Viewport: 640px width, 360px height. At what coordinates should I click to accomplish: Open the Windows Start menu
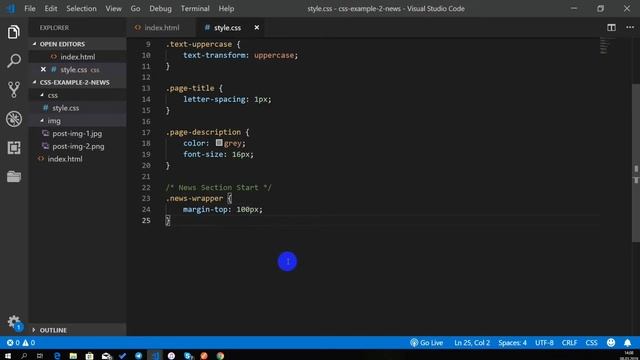click(x=8, y=356)
